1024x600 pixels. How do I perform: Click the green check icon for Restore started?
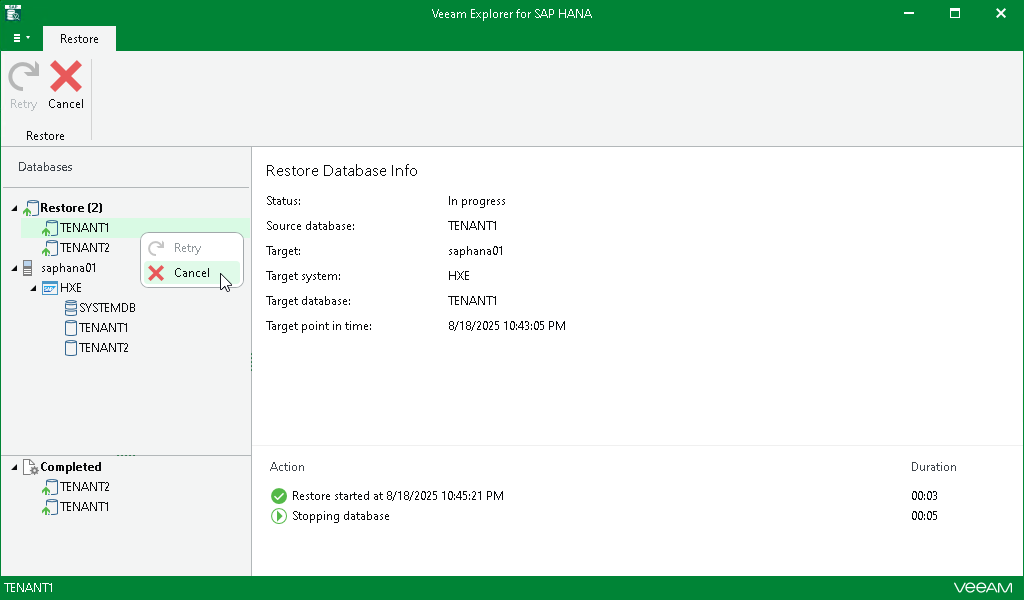(279, 496)
